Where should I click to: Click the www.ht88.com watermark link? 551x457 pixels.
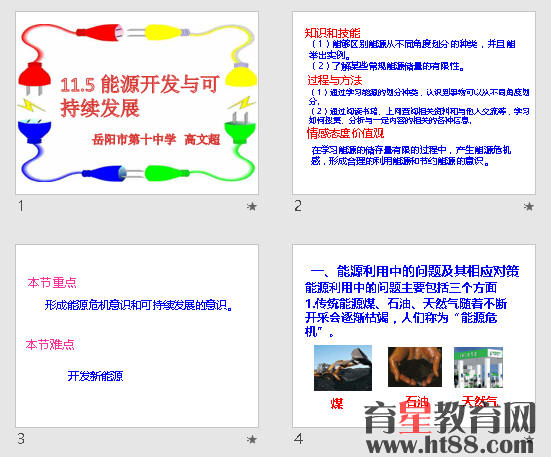click(x=449, y=445)
